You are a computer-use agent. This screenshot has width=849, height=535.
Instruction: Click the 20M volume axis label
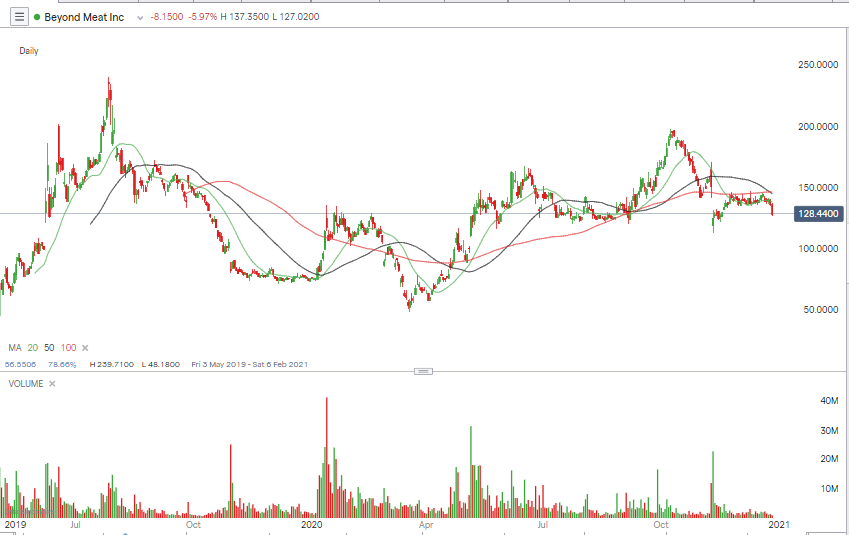(x=829, y=459)
